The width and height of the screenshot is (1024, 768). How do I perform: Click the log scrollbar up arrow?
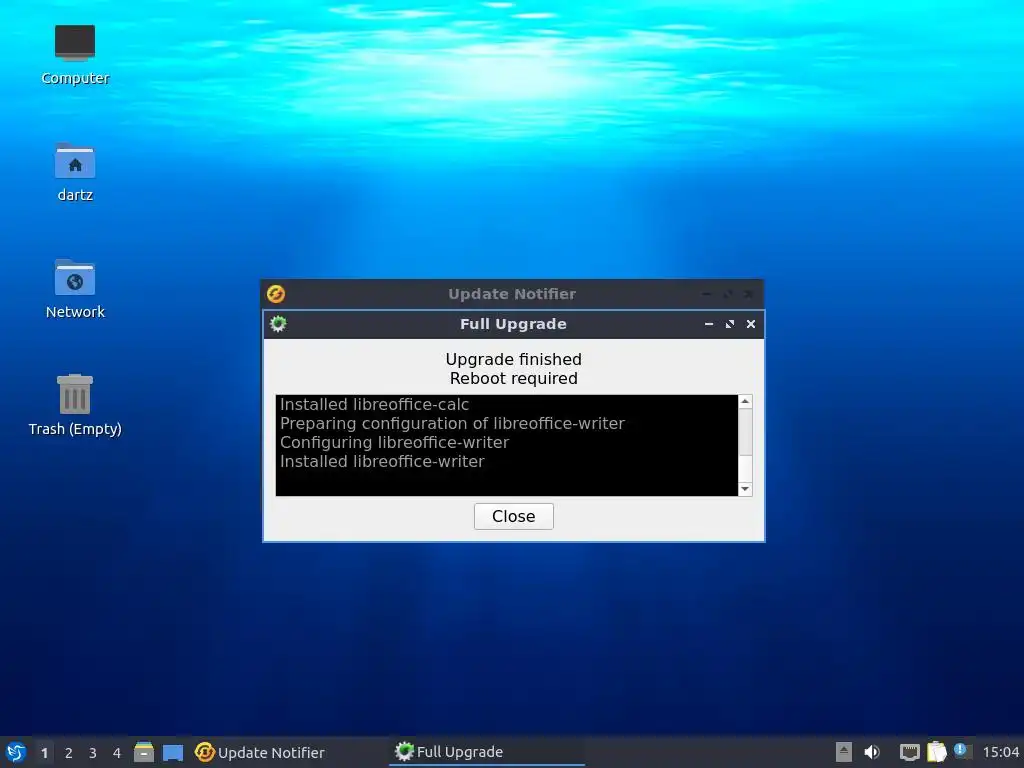point(744,402)
